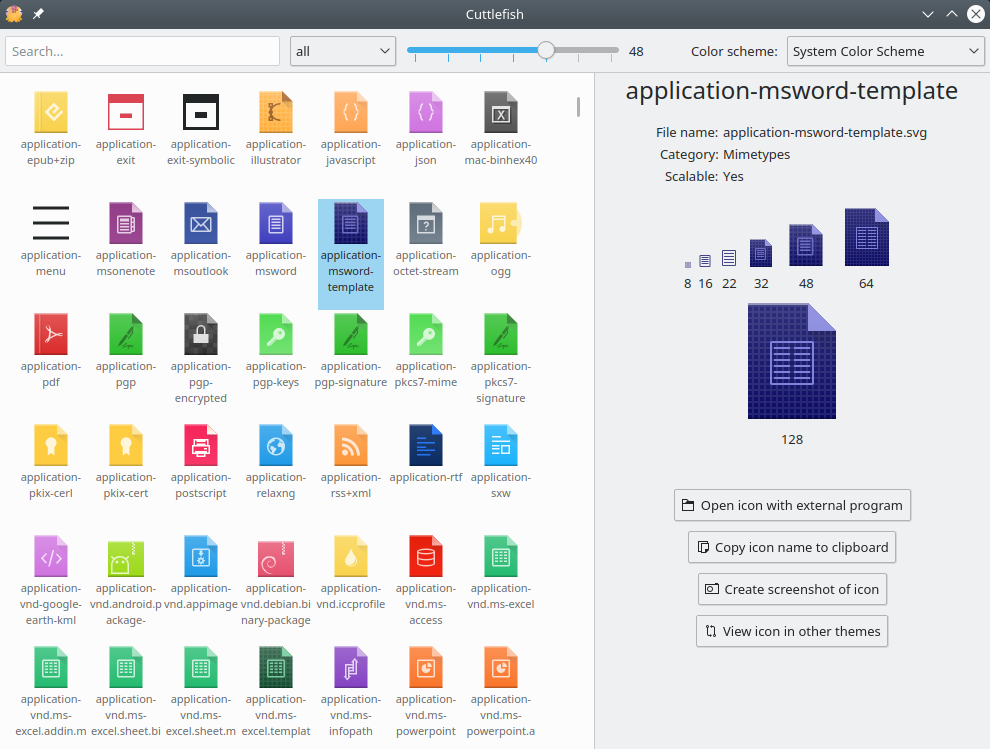The height and width of the screenshot is (749, 990).
Task: Click the application-msoutlook icon
Action: coord(201,224)
